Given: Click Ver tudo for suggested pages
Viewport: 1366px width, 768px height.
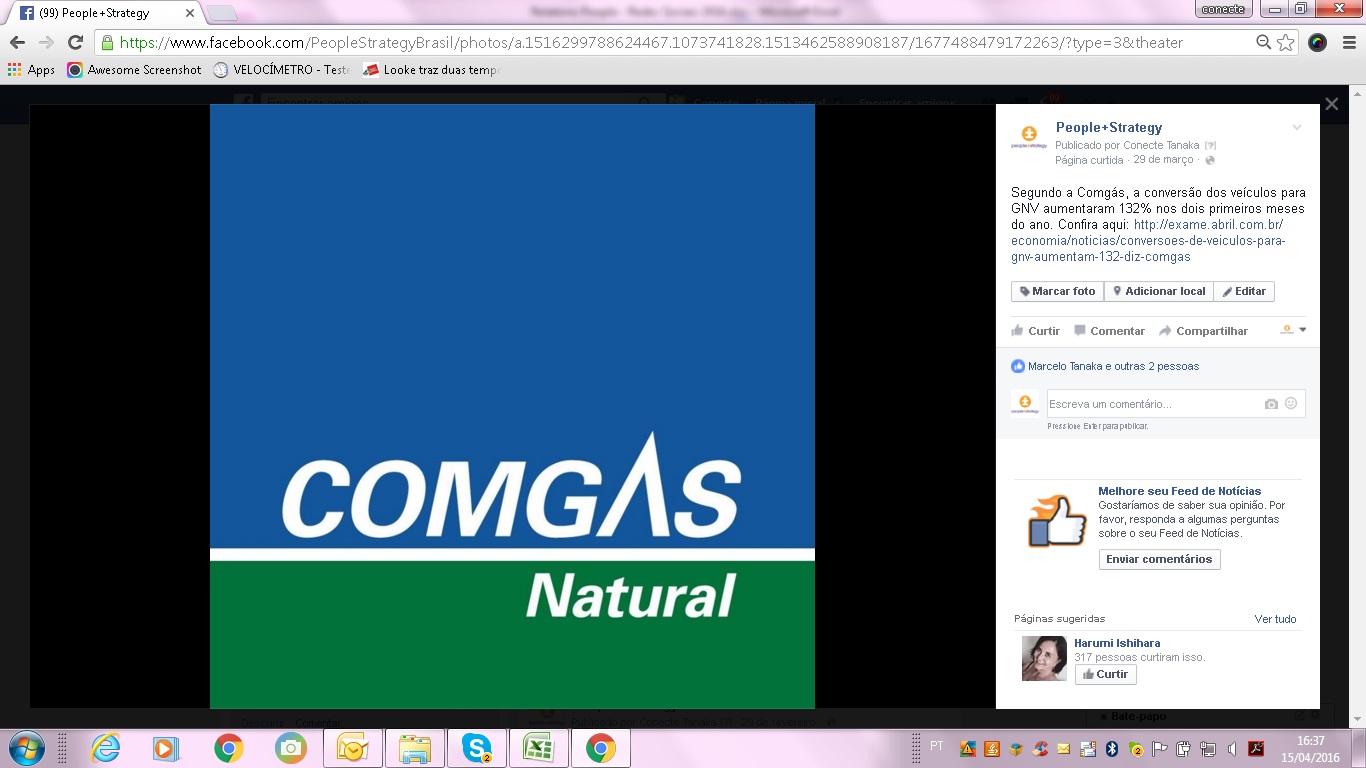Looking at the screenshot, I should (x=1275, y=619).
